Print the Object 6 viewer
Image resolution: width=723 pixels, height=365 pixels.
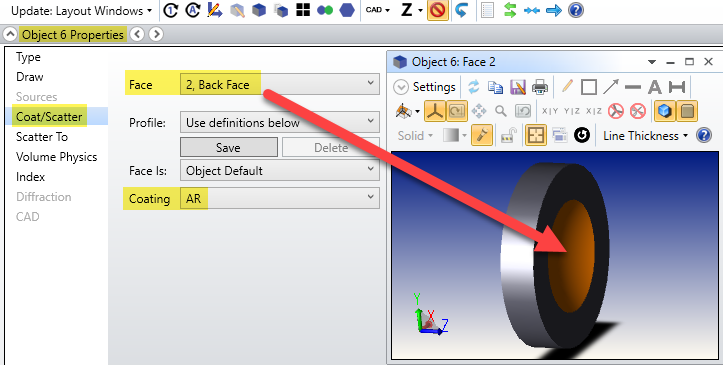540,87
